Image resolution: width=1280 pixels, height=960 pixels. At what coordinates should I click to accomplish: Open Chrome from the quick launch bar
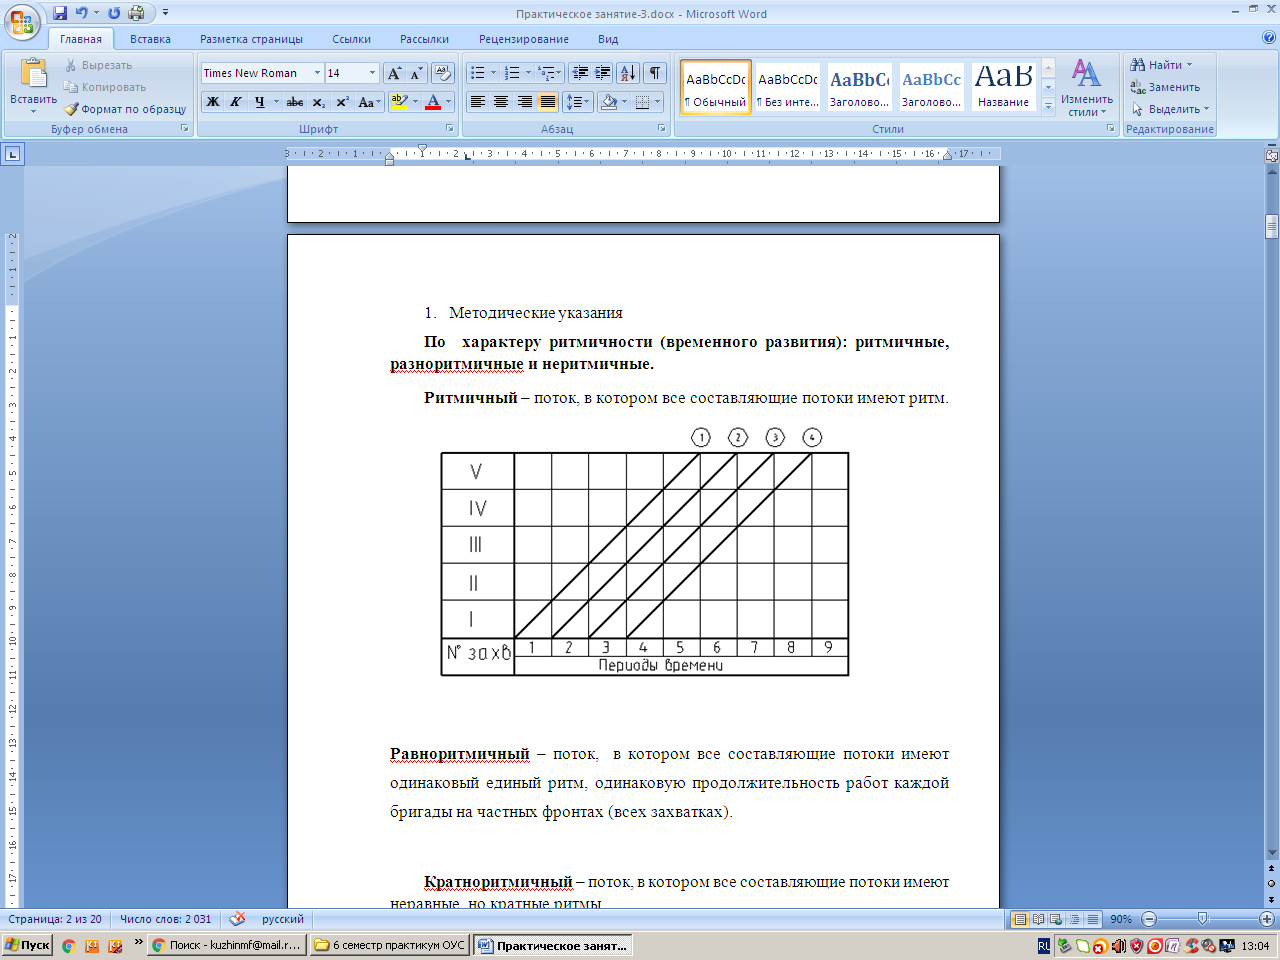tap(68, 945)
